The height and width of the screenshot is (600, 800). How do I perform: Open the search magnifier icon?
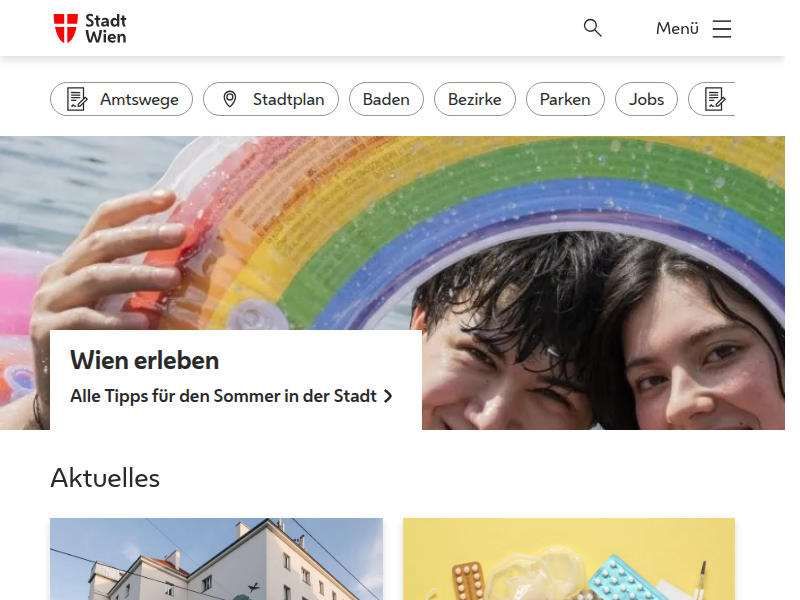click(592, 28)
